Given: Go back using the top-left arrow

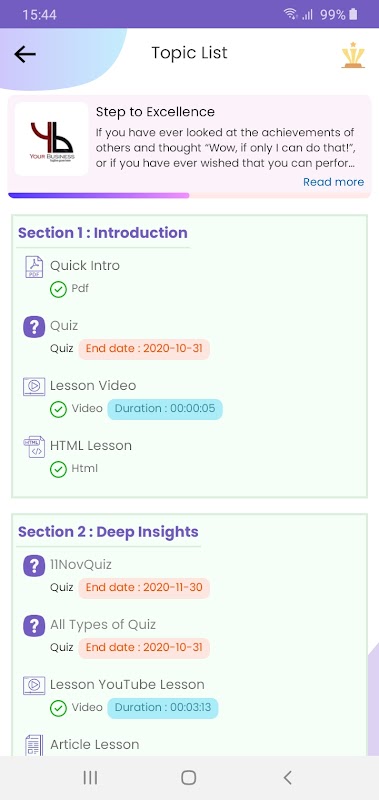Looking at the screenshot, I should pyautogui.click(x=24, y=54).
